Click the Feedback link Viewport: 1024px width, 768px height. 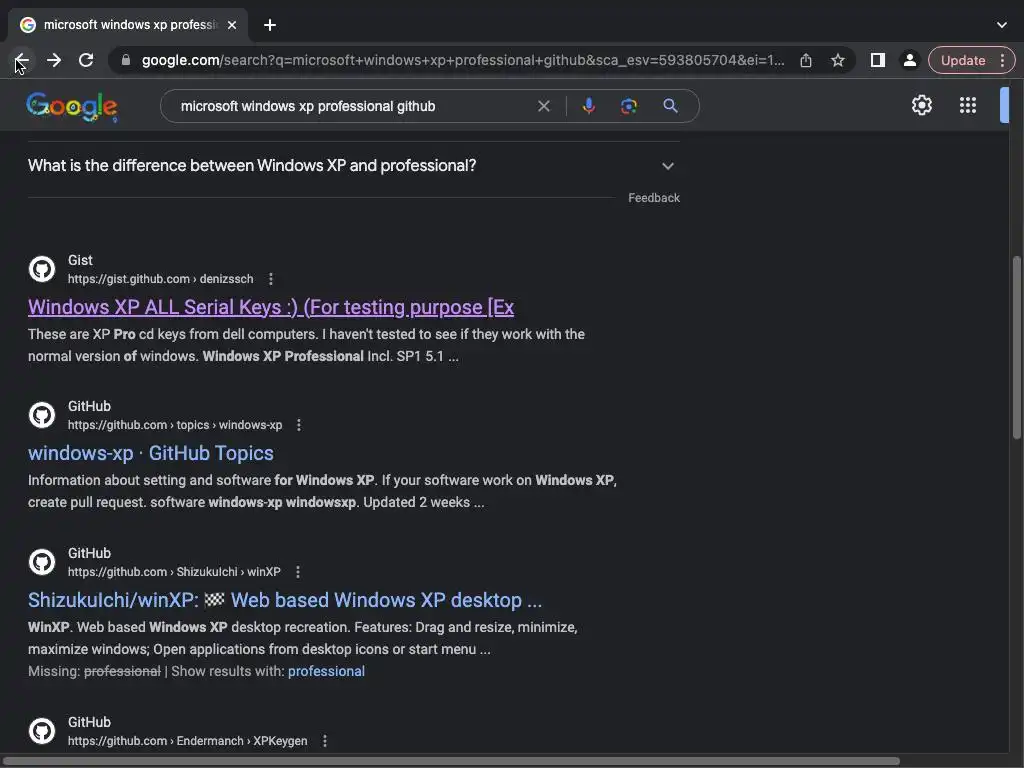(654, 198)
